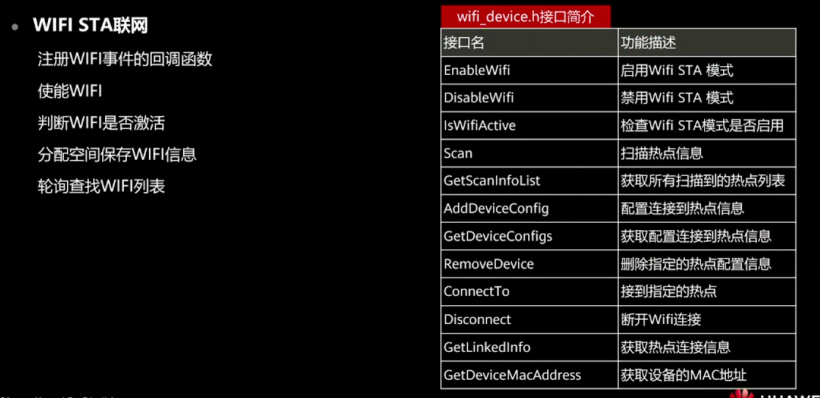
Task: Click the RemoveDevice interface name
Action: [488, 264]
